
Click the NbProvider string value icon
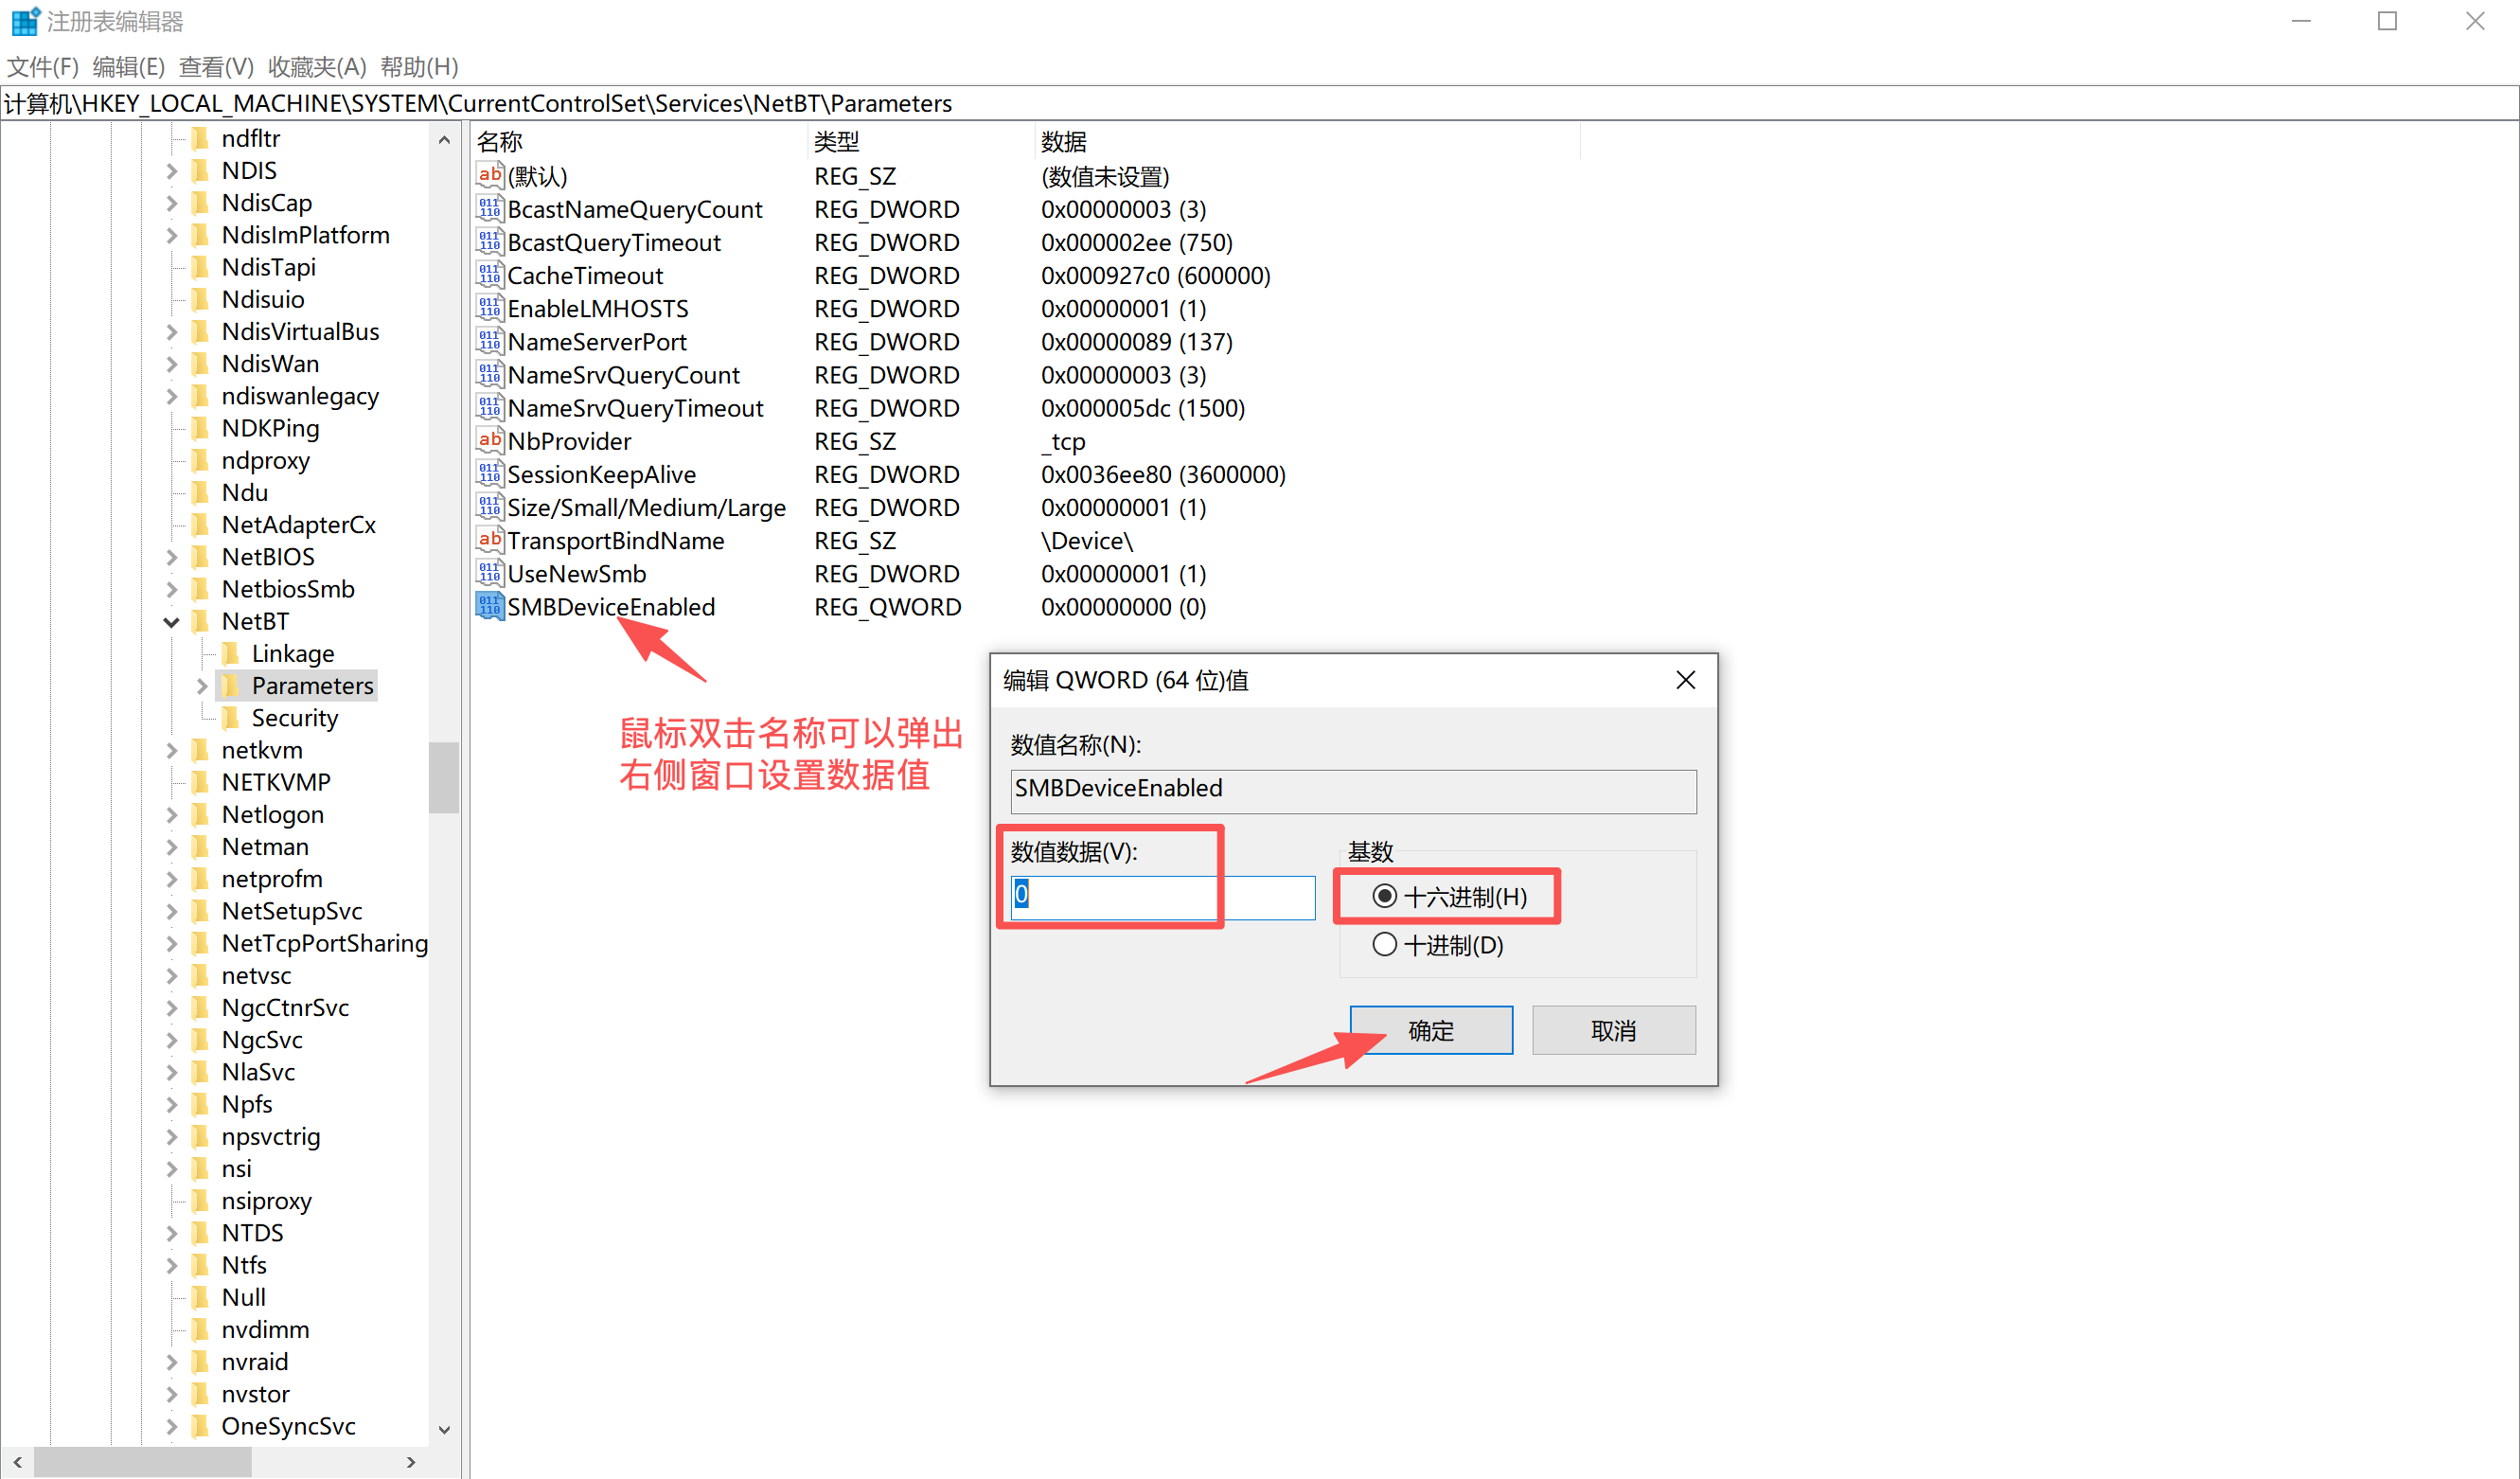pos(489,441)
